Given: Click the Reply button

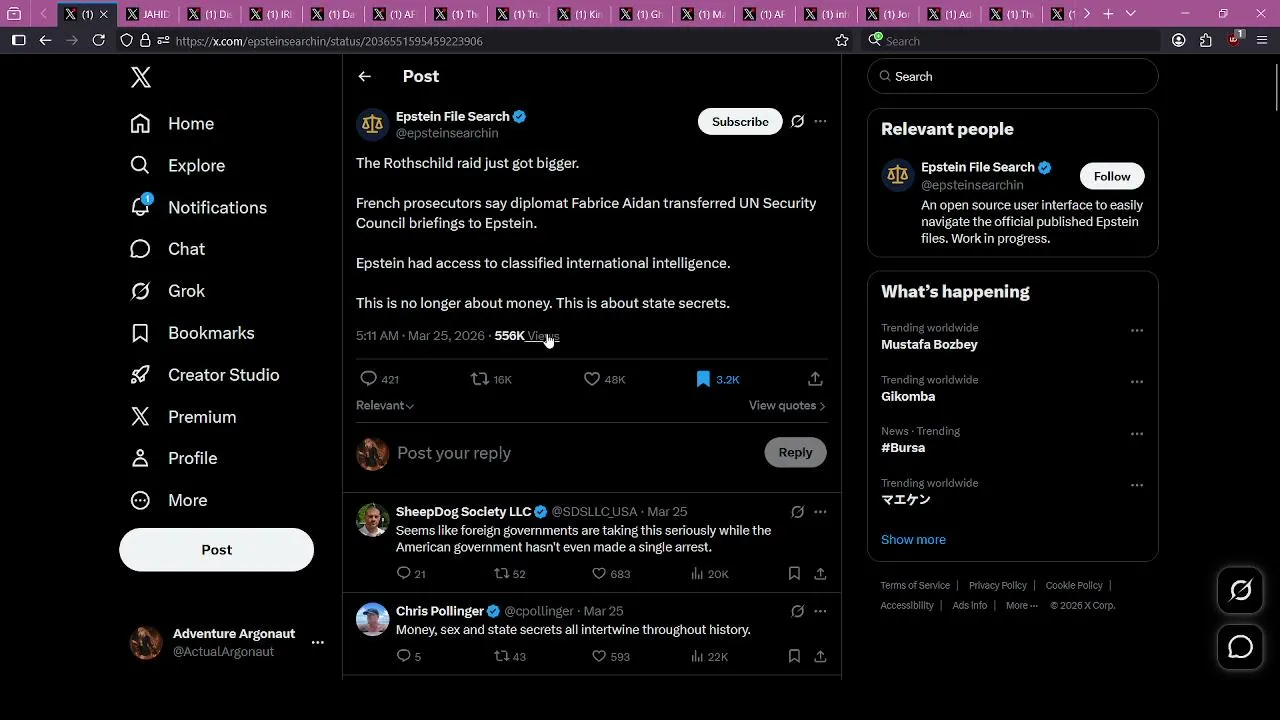Looking at the screenshot, I should coord(795,452).
